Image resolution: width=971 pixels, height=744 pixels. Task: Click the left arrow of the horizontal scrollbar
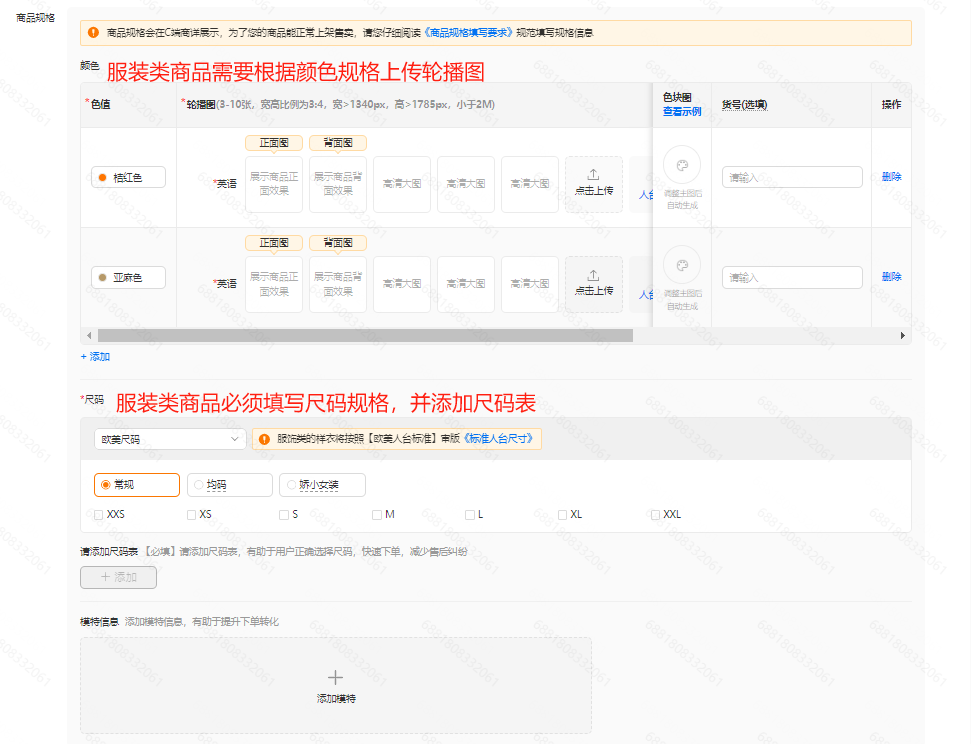pos(89,336)
